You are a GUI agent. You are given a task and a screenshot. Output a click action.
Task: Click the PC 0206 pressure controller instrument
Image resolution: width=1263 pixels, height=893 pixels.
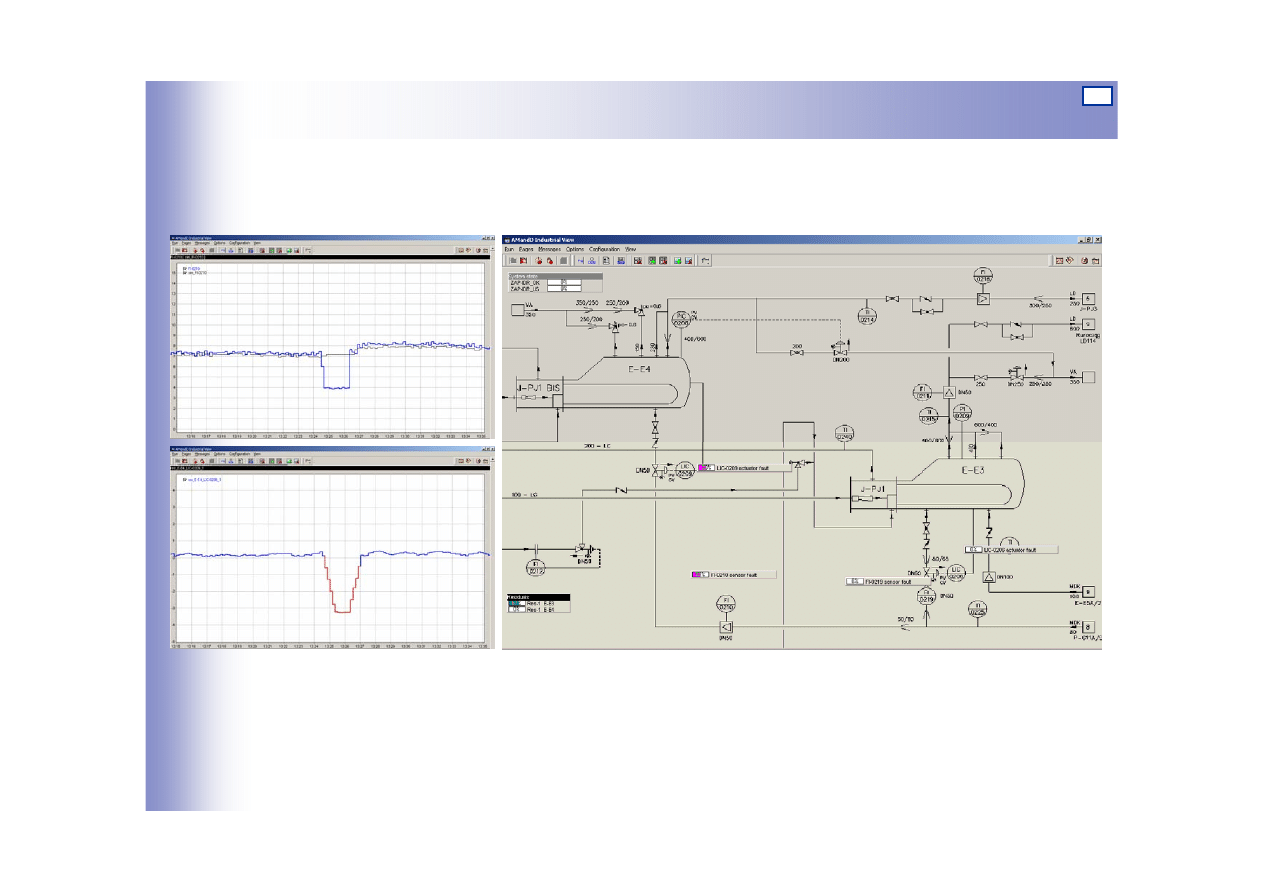(683, 319)
